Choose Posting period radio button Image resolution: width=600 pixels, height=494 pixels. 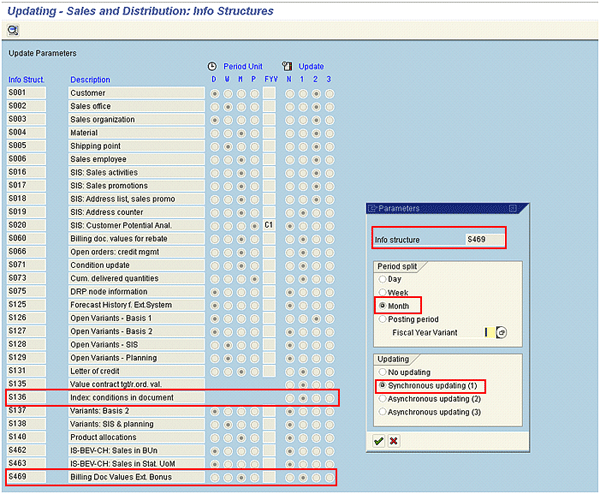tap(381, 318)
